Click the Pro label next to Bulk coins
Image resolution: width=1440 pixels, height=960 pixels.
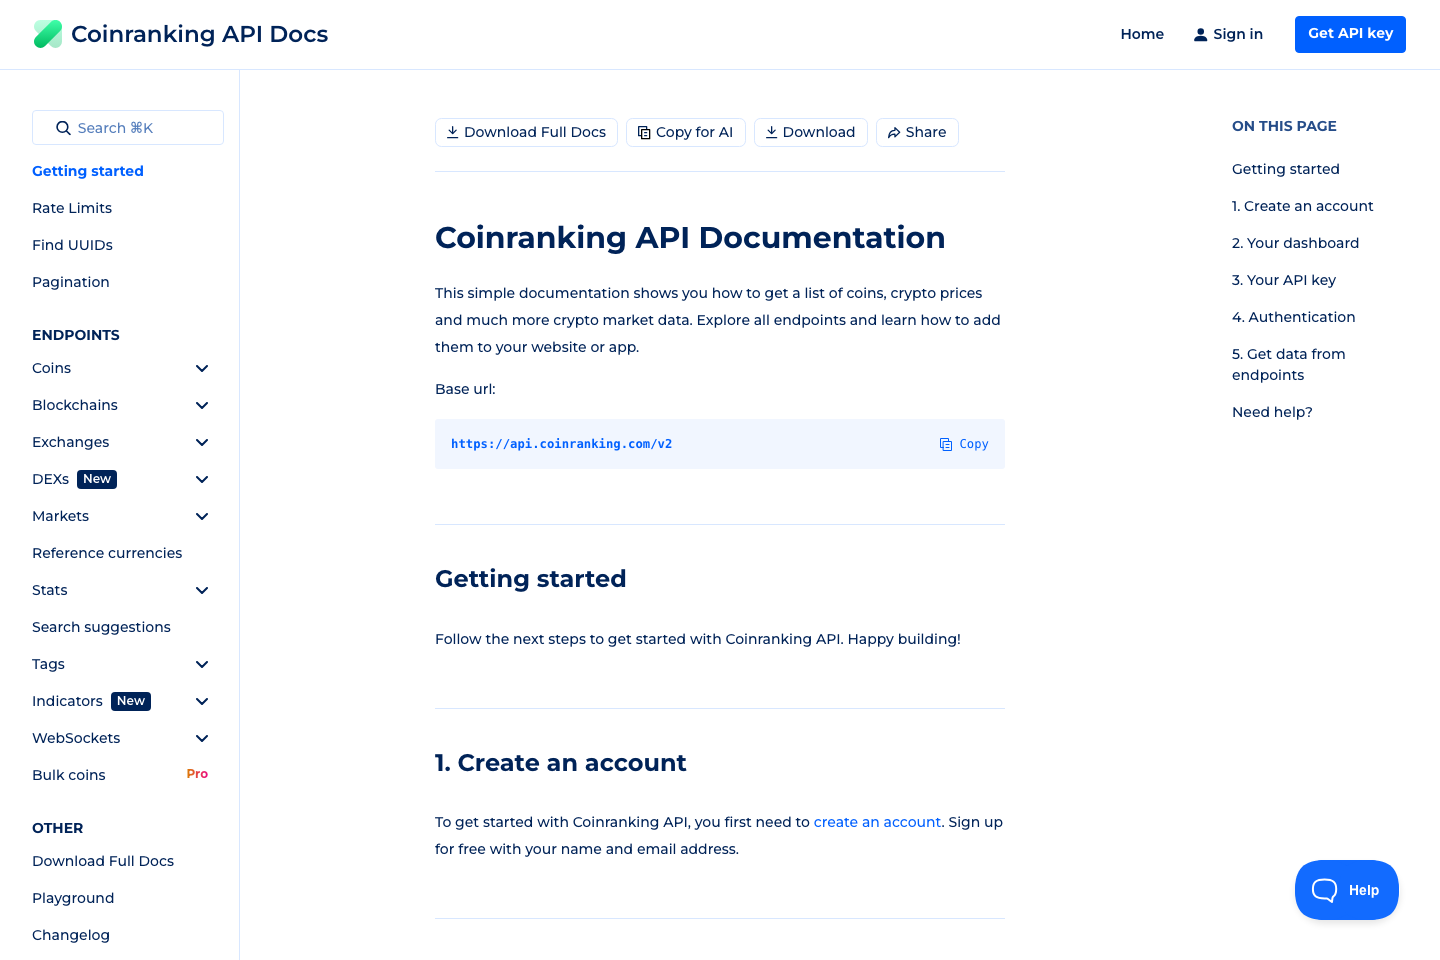197,774
